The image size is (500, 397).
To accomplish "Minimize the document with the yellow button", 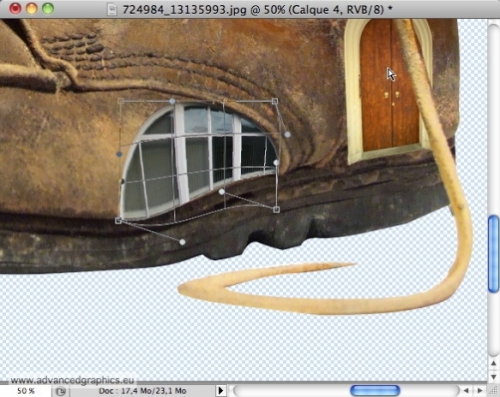I will (31, 9).
